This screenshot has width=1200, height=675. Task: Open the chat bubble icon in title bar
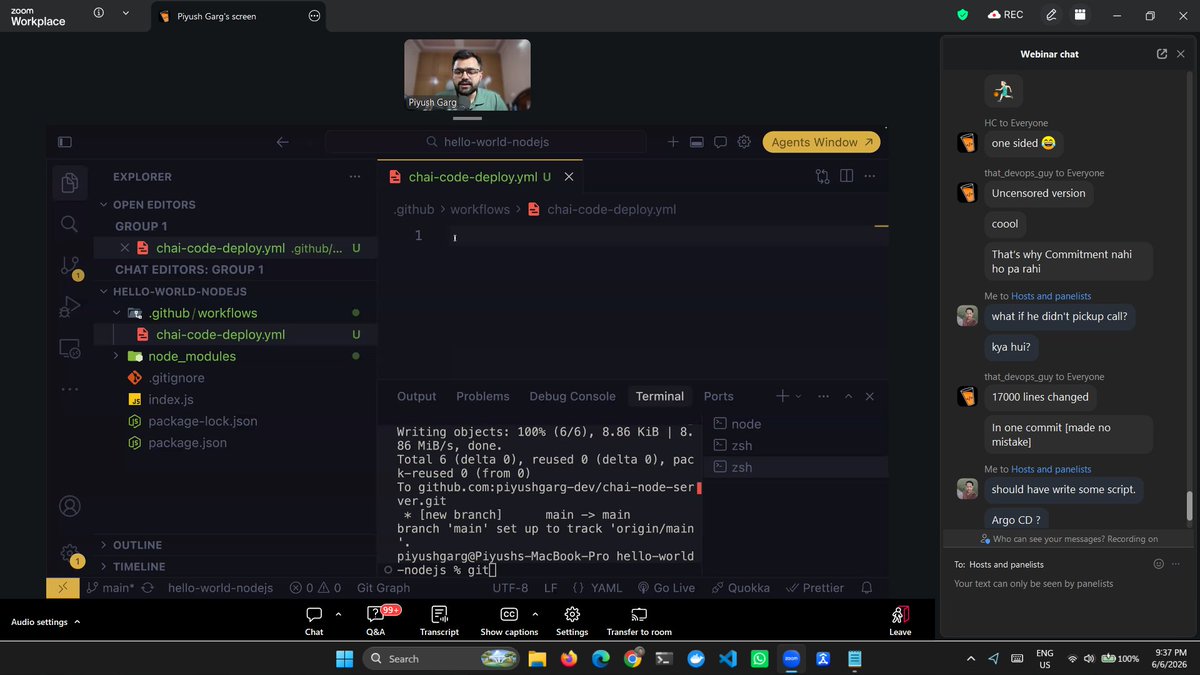[720, 142]
